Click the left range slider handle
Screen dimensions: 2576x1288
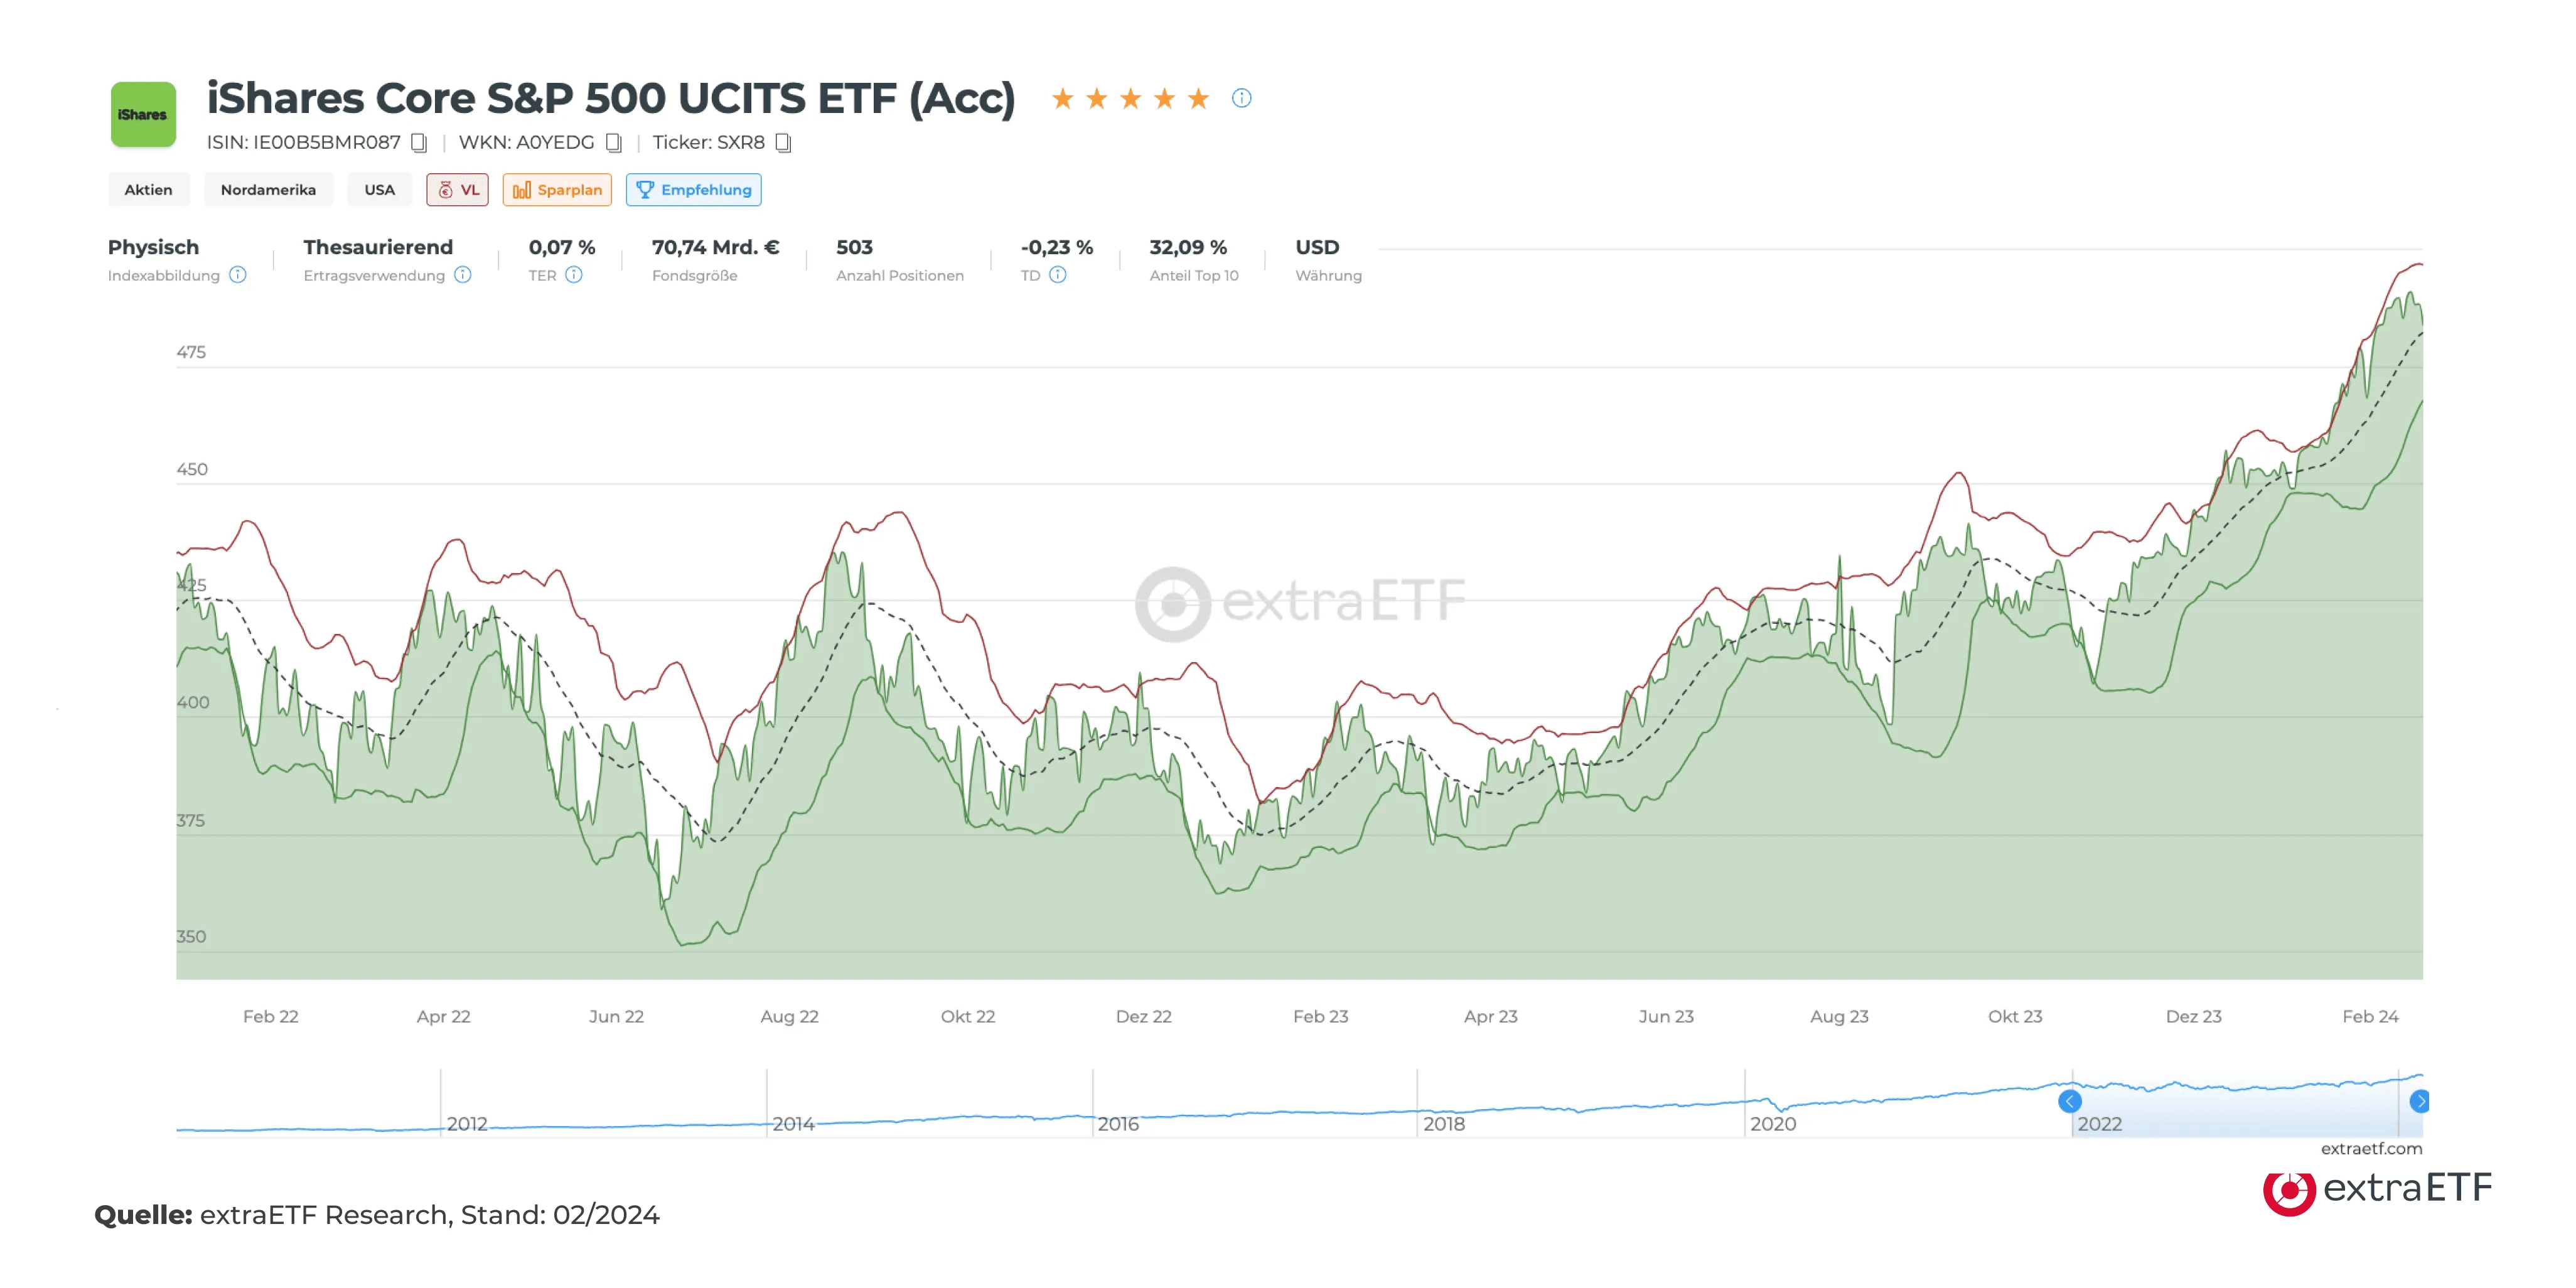pyautogui.click(x=2070, y=1101)
